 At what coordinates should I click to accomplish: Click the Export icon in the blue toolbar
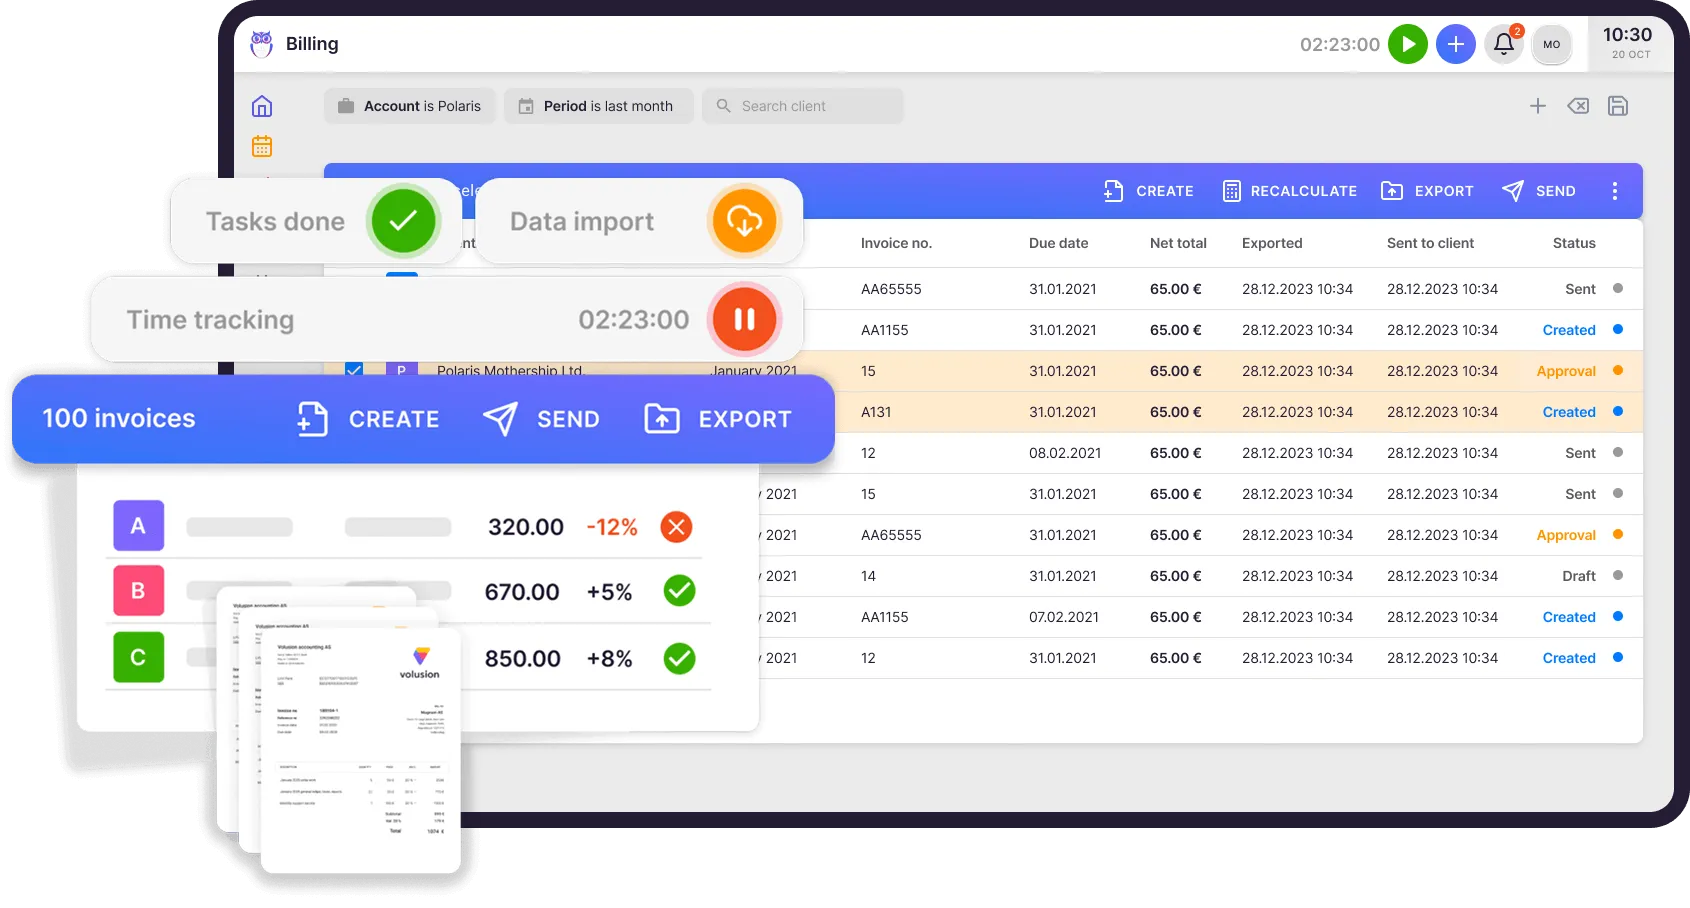(1391, 190)
